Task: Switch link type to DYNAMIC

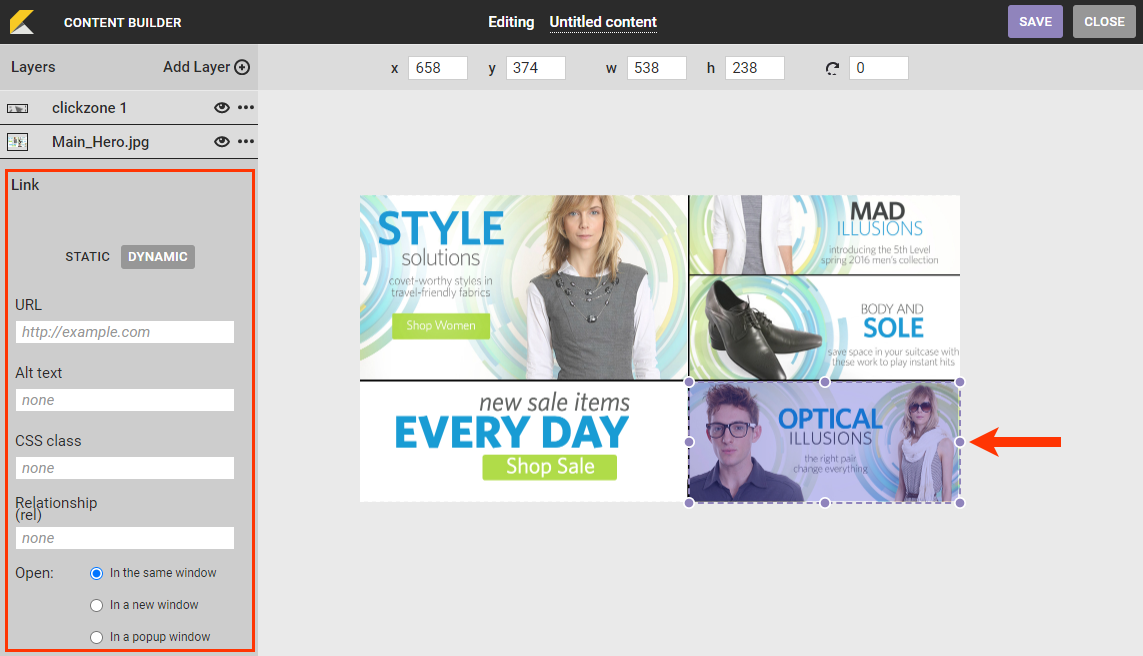Action: (158, 257)
